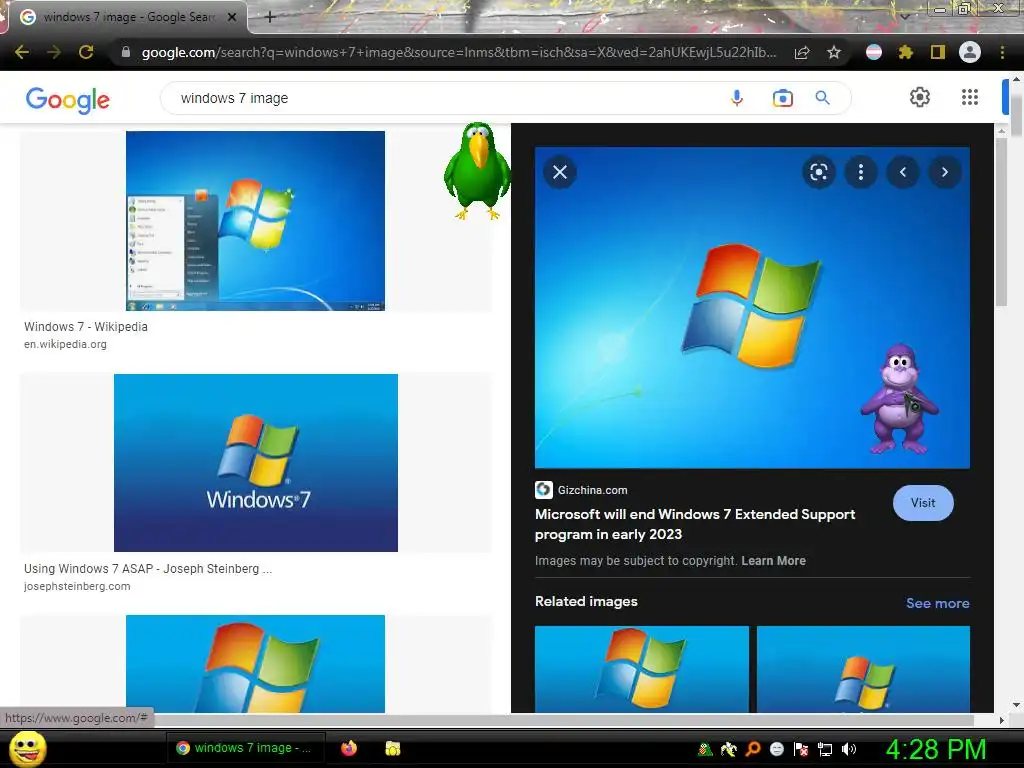Viewport: 1024px width, 768px height.
Task: Select Chrome 'windows 7 image' taskbar button
Action: [x=244, y=748]
